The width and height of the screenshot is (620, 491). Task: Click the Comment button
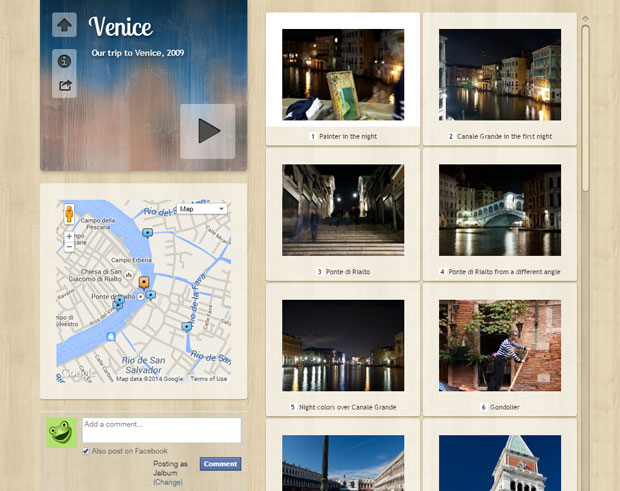(220, 464)
